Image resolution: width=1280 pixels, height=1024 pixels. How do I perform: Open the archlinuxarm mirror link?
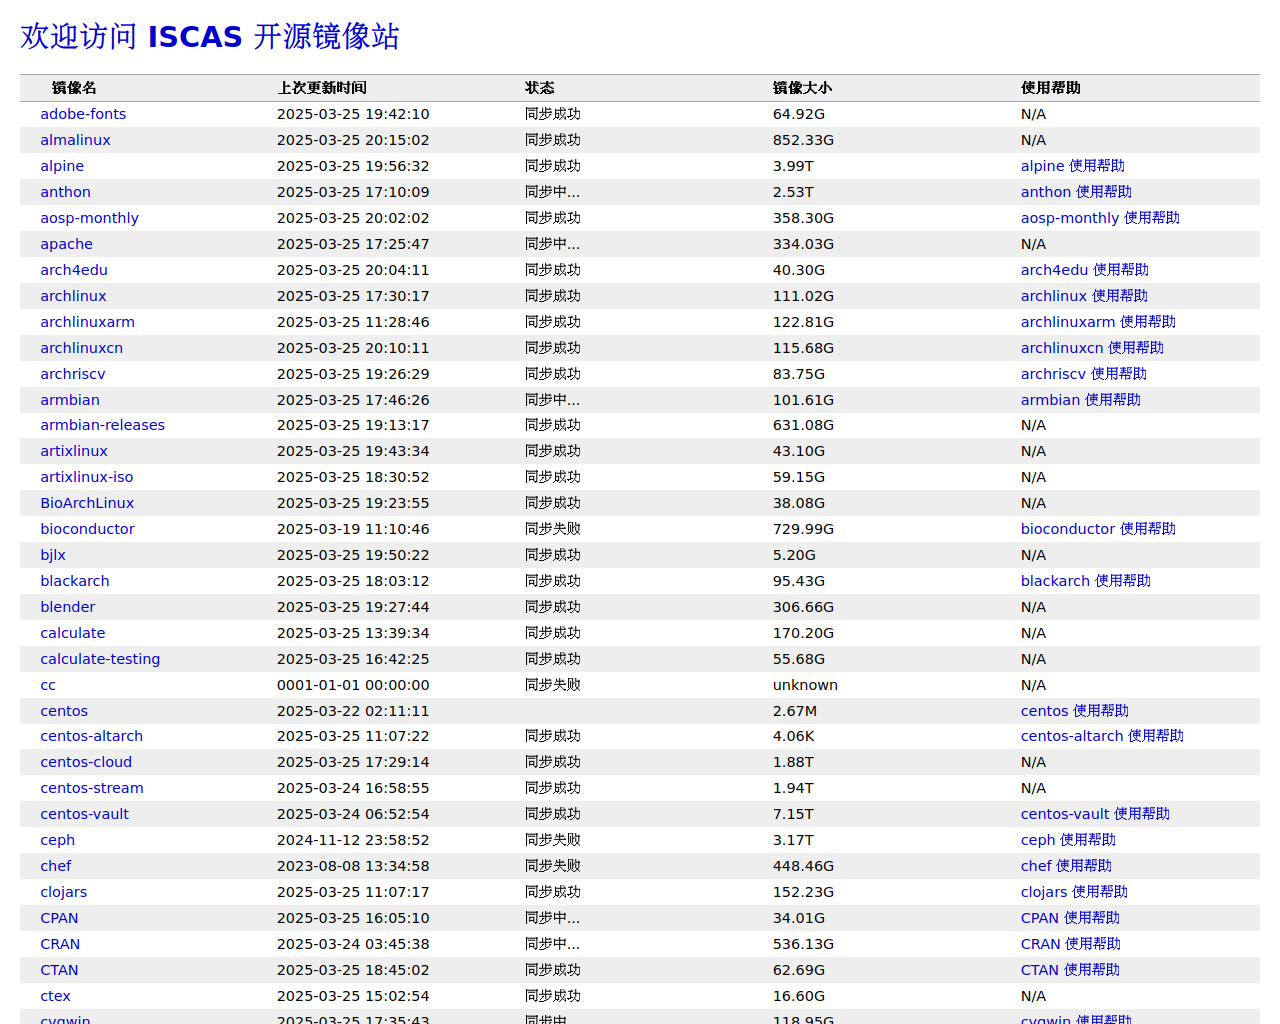pyautogui.click(x=87, y=322)
